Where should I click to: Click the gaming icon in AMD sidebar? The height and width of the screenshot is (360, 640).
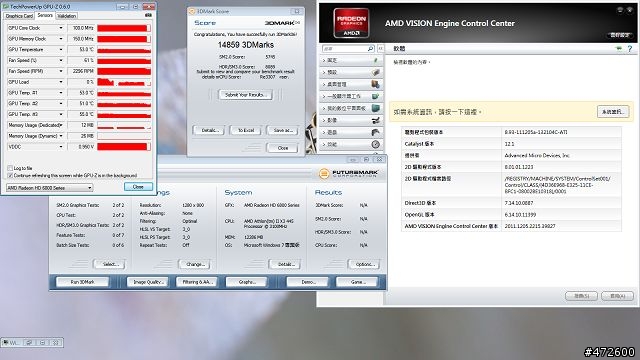coord(376,132)
